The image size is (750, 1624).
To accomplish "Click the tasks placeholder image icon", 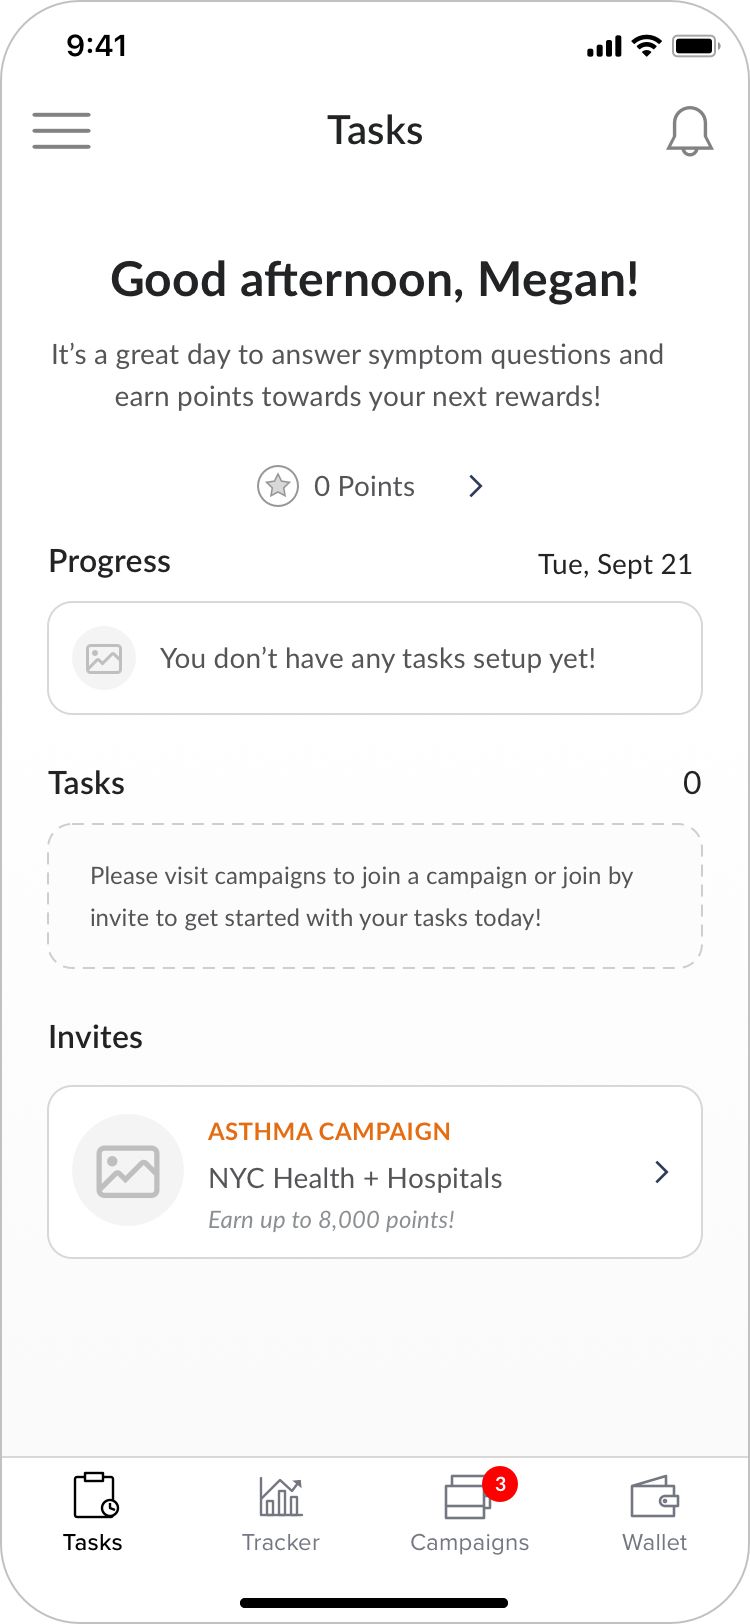I will (x=103, y=658).
